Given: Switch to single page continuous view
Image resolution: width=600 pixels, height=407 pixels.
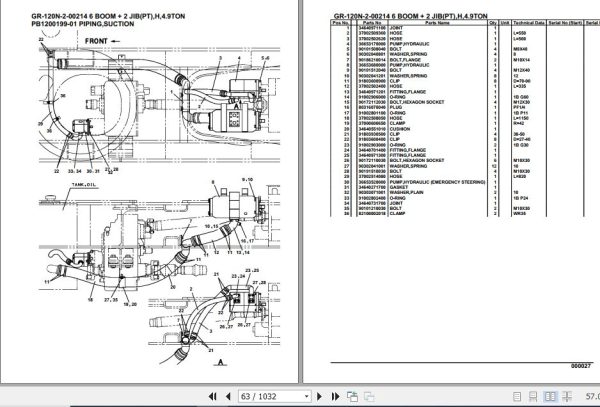Looking at the screenshot, I should (x=533, y=397).
